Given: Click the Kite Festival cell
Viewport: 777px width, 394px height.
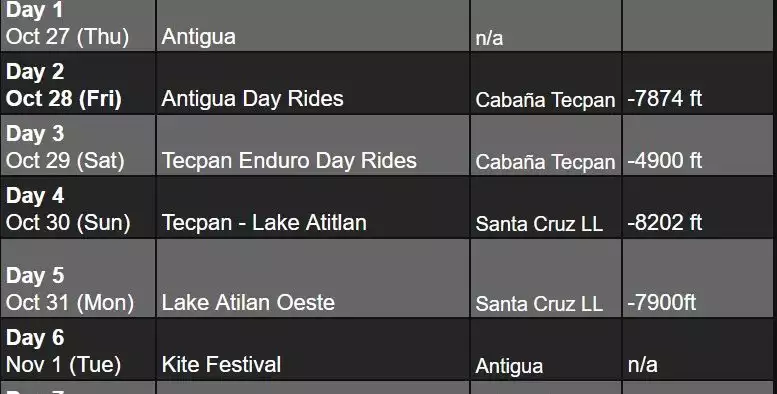Looking at the screenshot, I should click(313, 349).
